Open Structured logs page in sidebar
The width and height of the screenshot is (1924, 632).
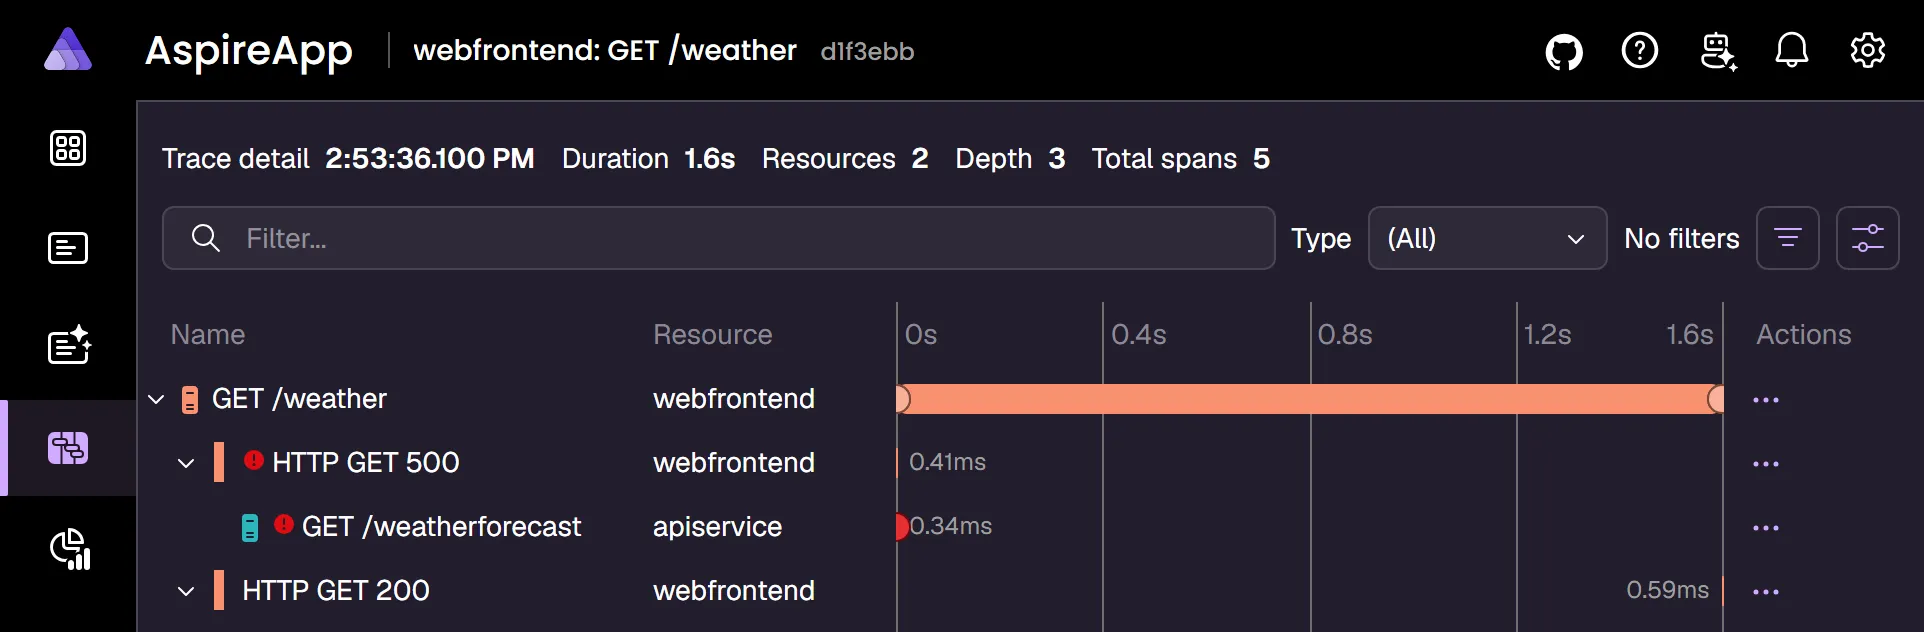69,345
